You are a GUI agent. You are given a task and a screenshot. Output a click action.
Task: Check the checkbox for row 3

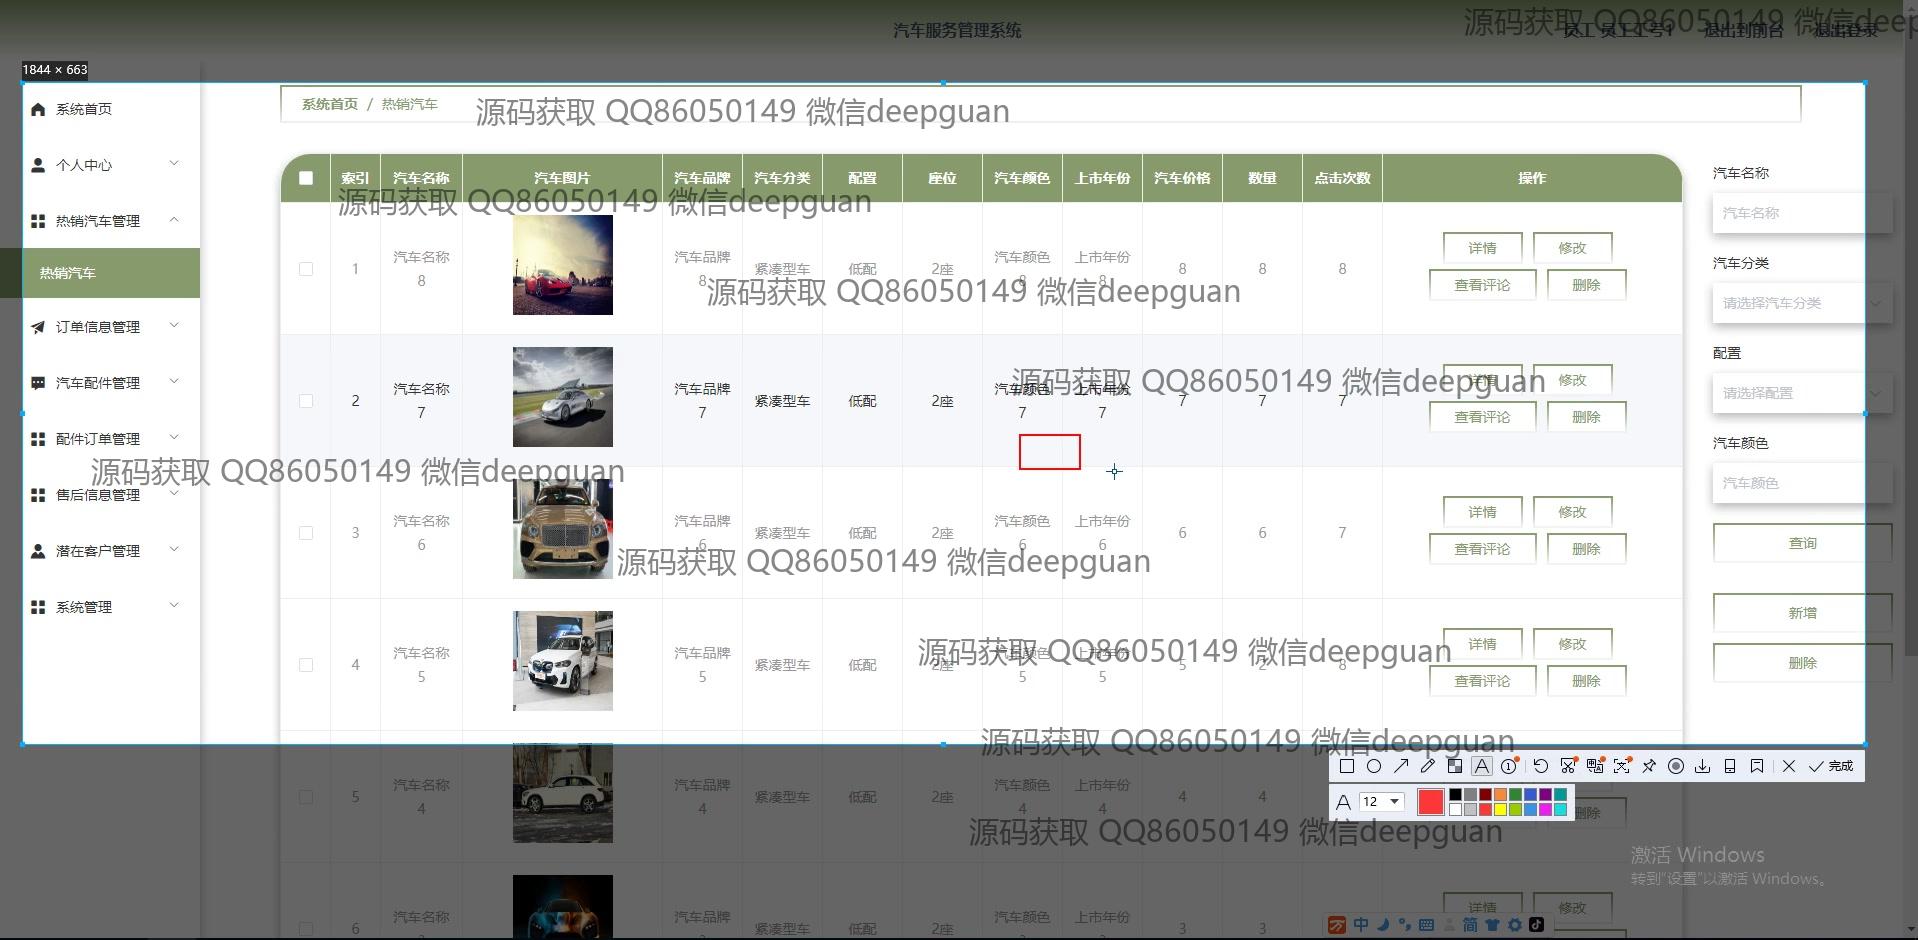pyautogui.click(x=306, y=533)
